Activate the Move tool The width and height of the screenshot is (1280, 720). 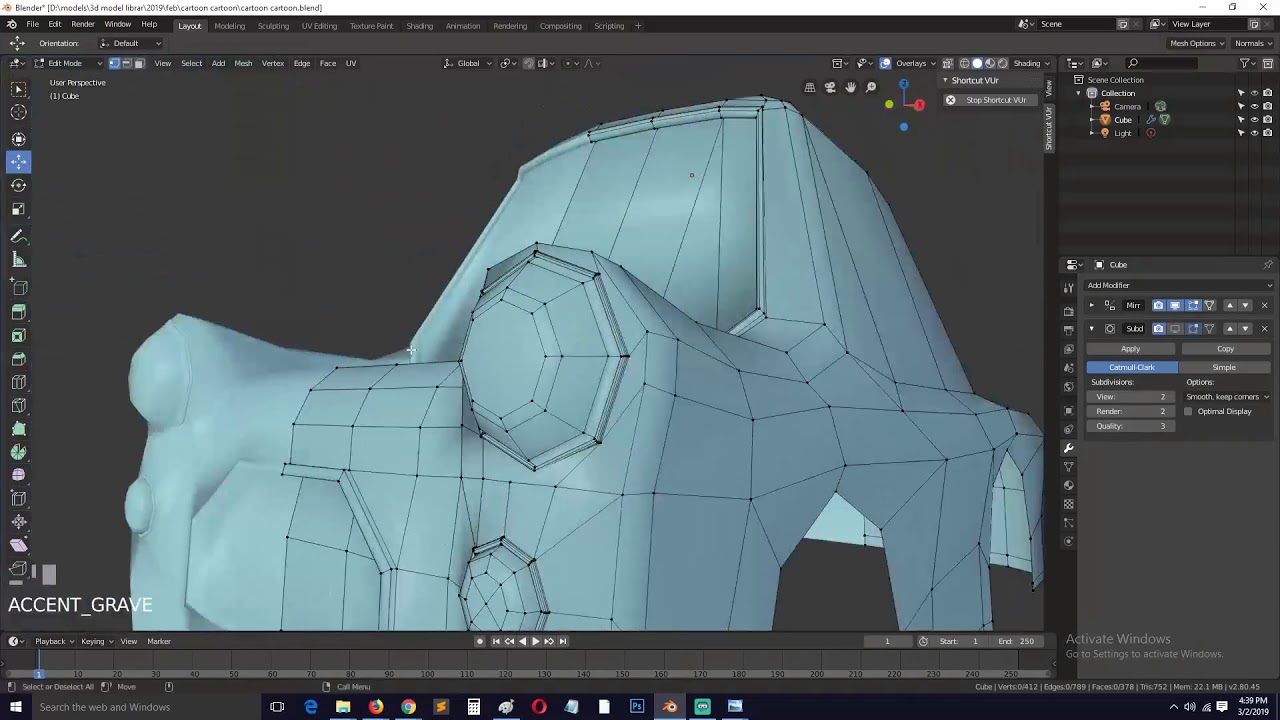pos(18,161)
